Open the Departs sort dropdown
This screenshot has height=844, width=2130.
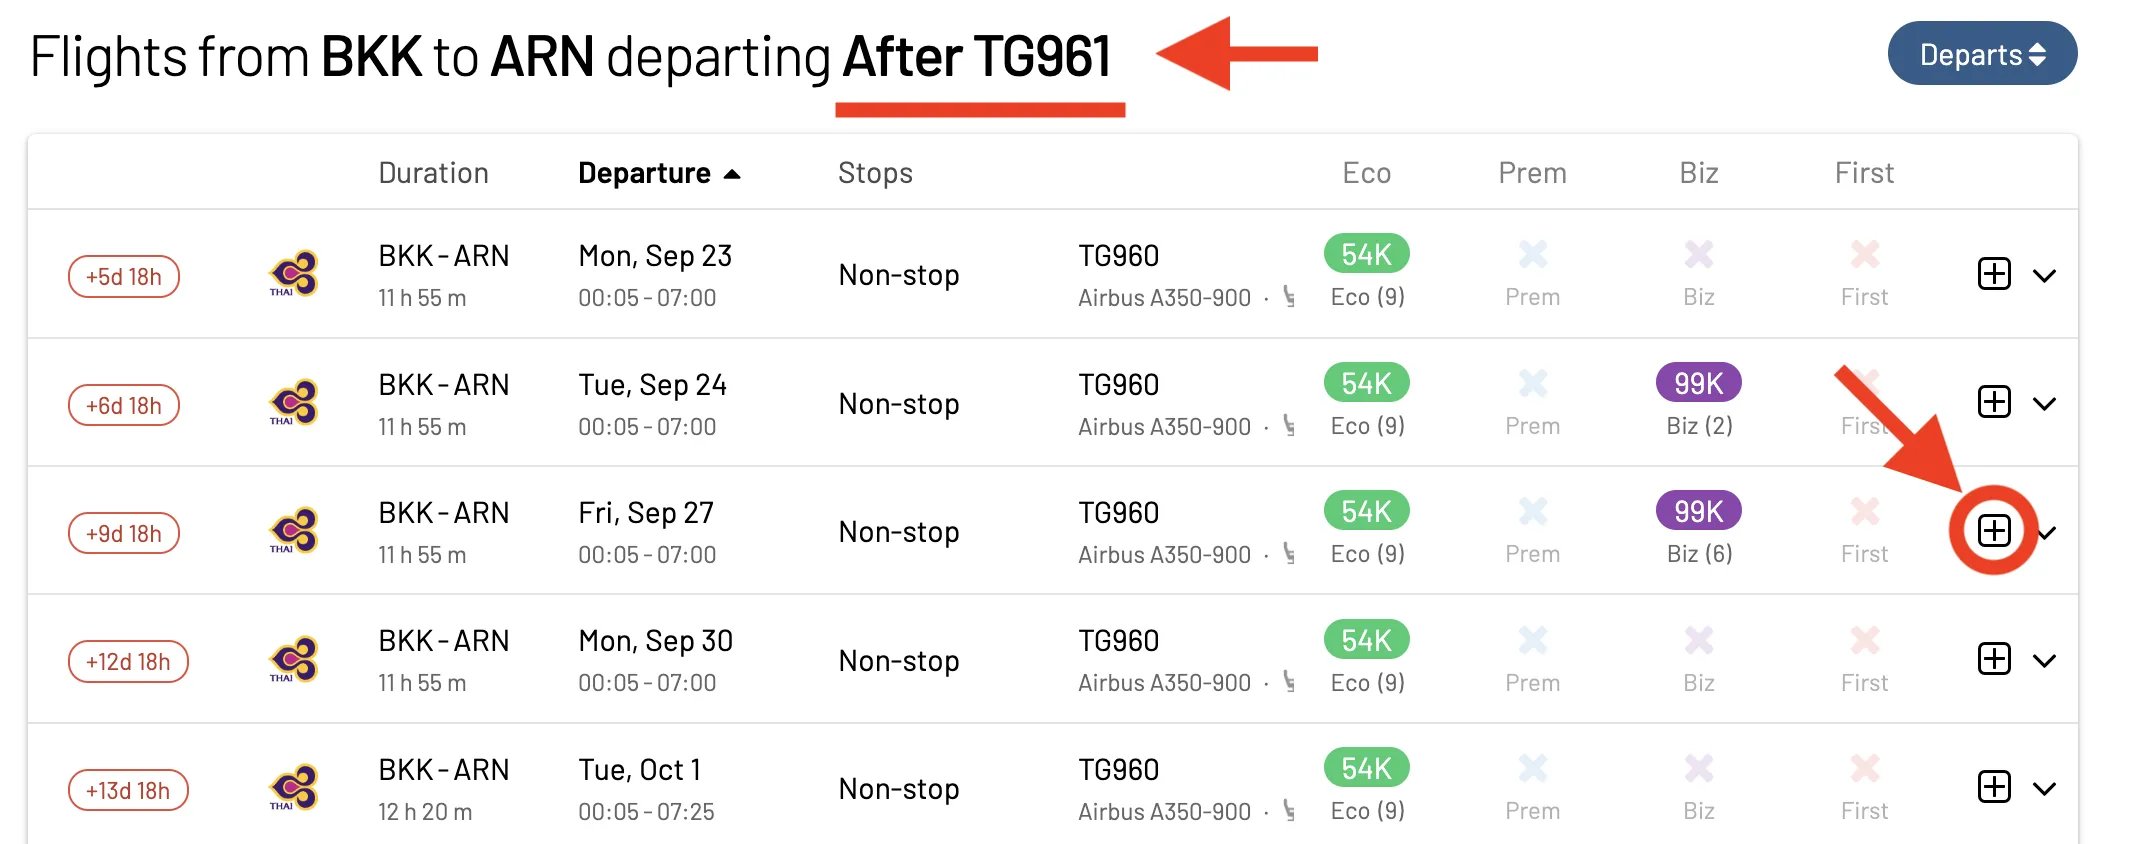(1982, 54)
